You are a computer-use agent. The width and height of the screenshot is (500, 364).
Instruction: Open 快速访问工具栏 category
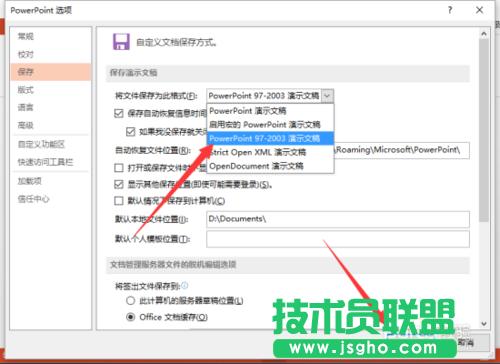click(x=45, y=162)
